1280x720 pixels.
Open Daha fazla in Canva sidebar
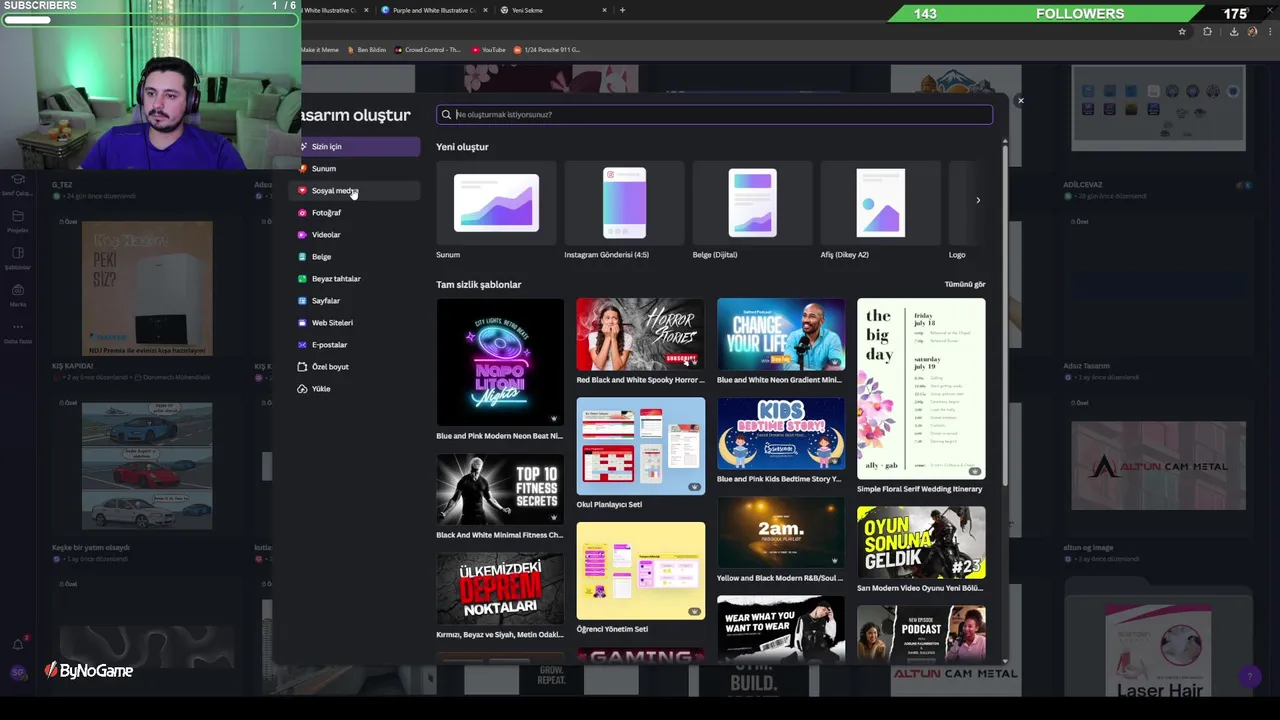tap(18, 332)
